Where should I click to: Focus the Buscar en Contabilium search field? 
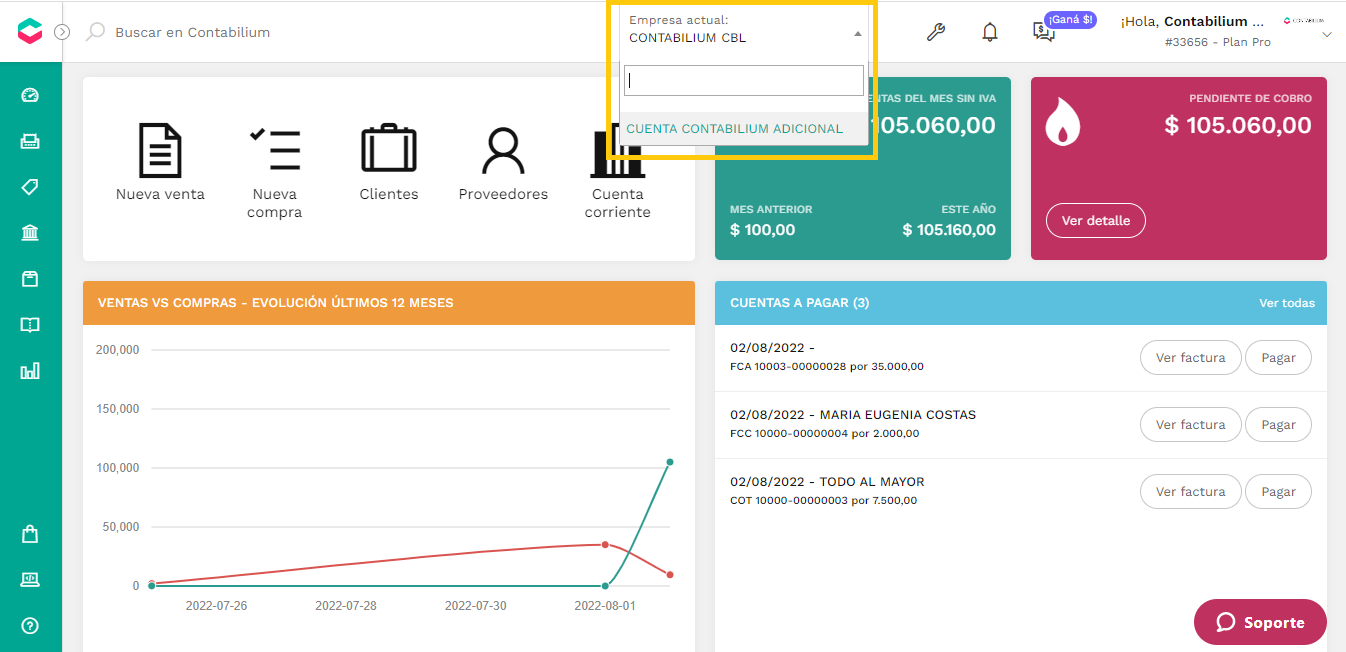coord(192,32)
